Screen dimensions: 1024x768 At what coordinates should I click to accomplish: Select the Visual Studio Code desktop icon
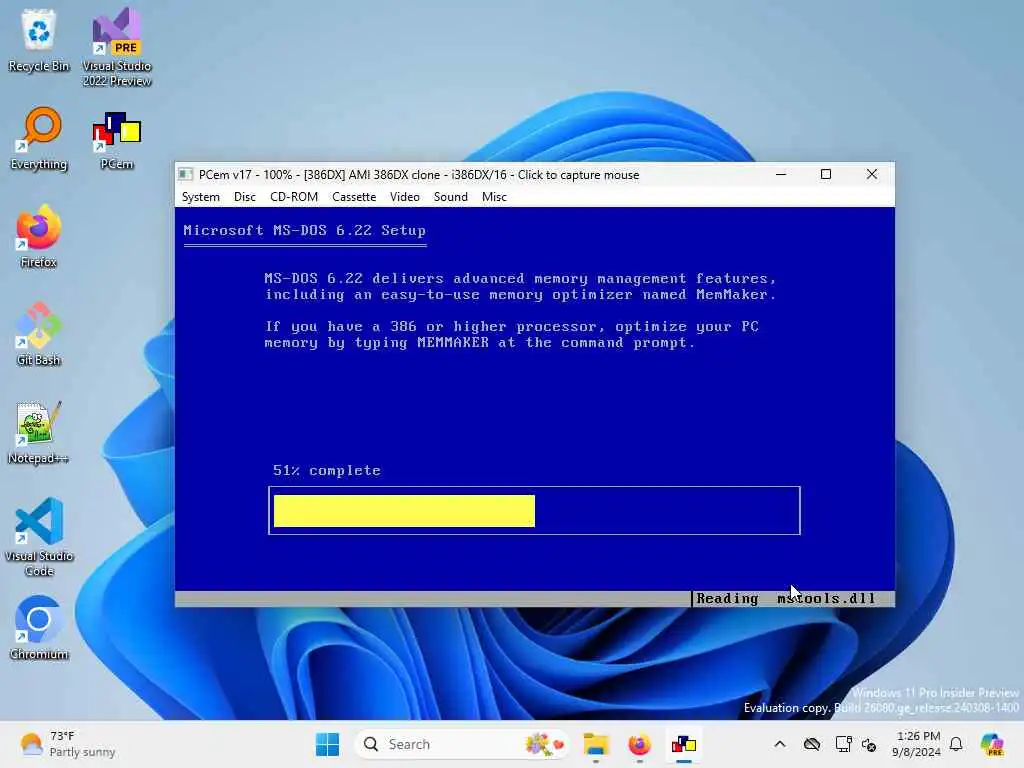pos(39,537)
